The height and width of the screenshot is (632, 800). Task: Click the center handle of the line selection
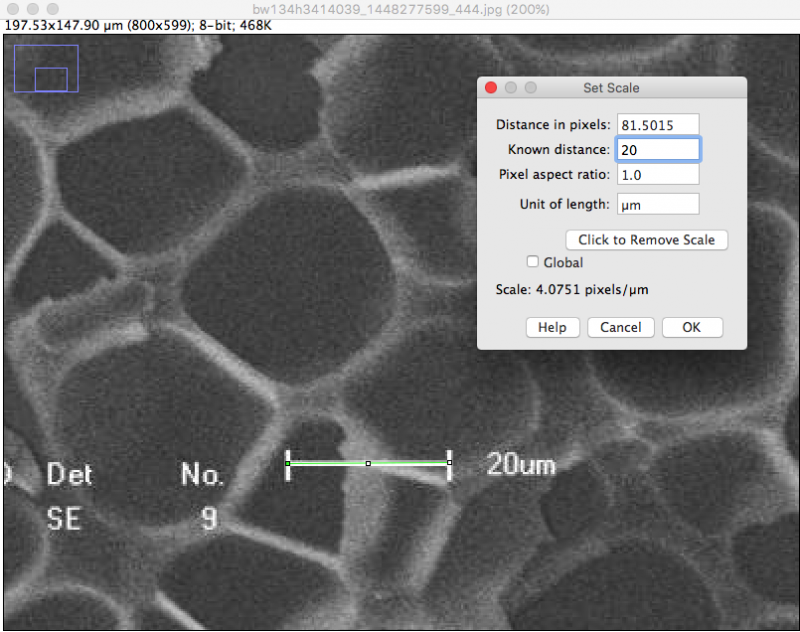click(368, 464)
